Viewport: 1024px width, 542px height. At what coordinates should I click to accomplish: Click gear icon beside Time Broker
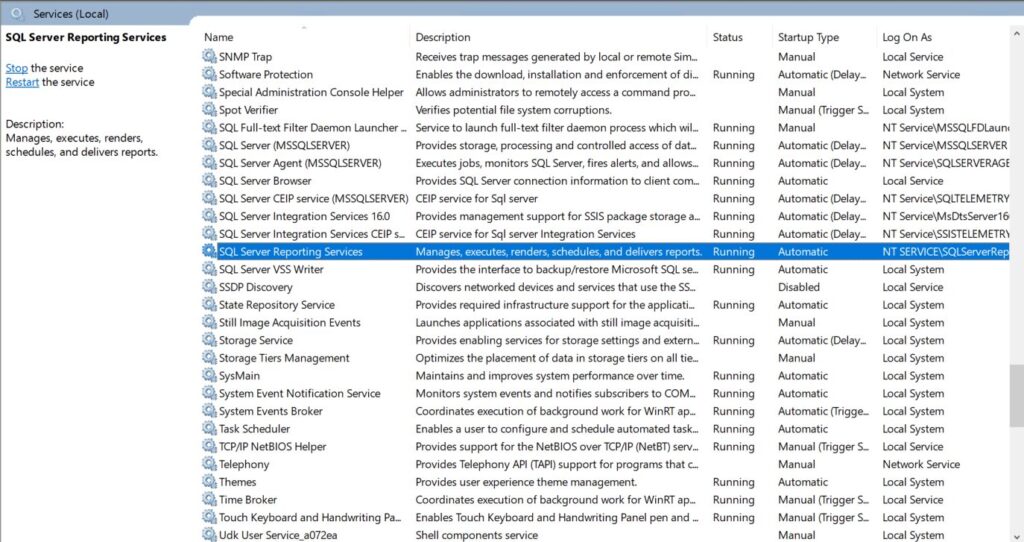coord(209,498)
